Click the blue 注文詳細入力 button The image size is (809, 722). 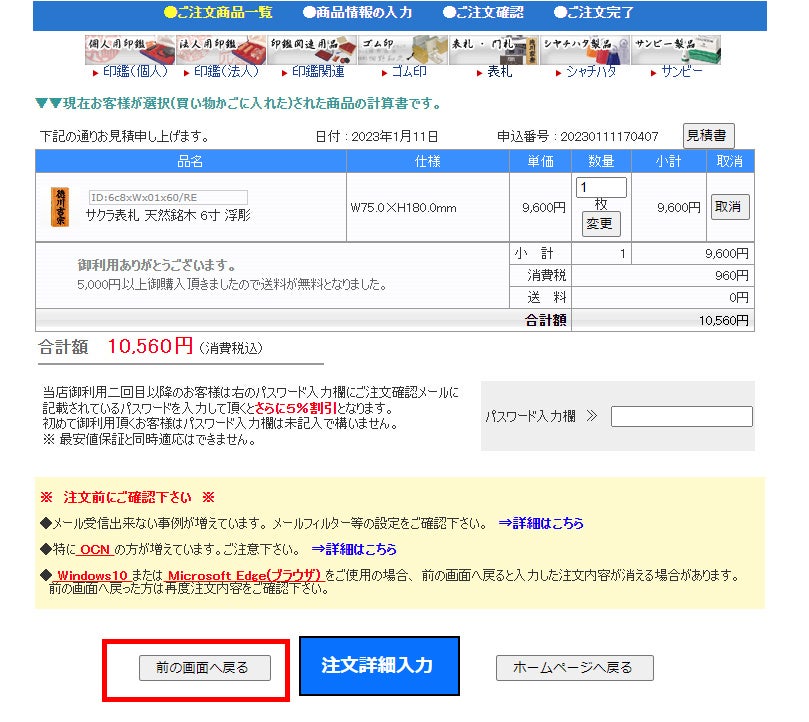point(379,666)
